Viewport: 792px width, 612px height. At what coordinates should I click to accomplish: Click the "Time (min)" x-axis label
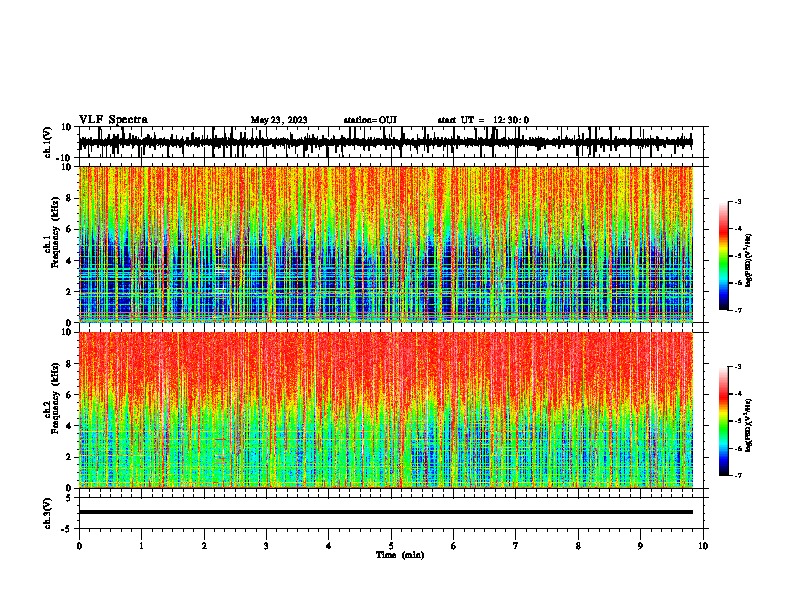pyautogui.click(x=400, y=555)
